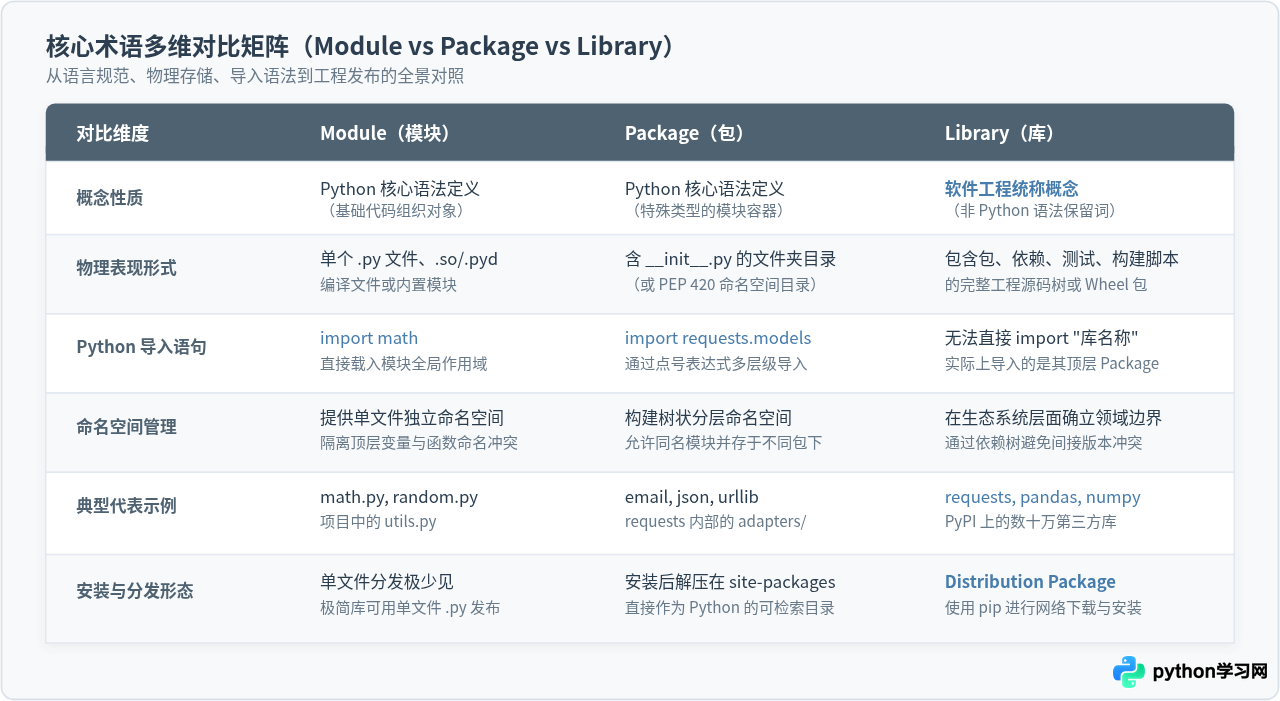Click '通过点号表达式多层级导入' text
The image size is (1280, 701).
pyautogui.click(x=716, y=364)
